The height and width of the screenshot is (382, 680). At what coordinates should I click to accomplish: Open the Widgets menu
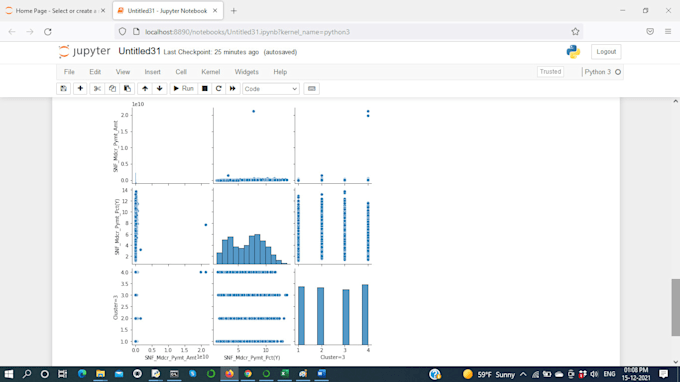246,72
